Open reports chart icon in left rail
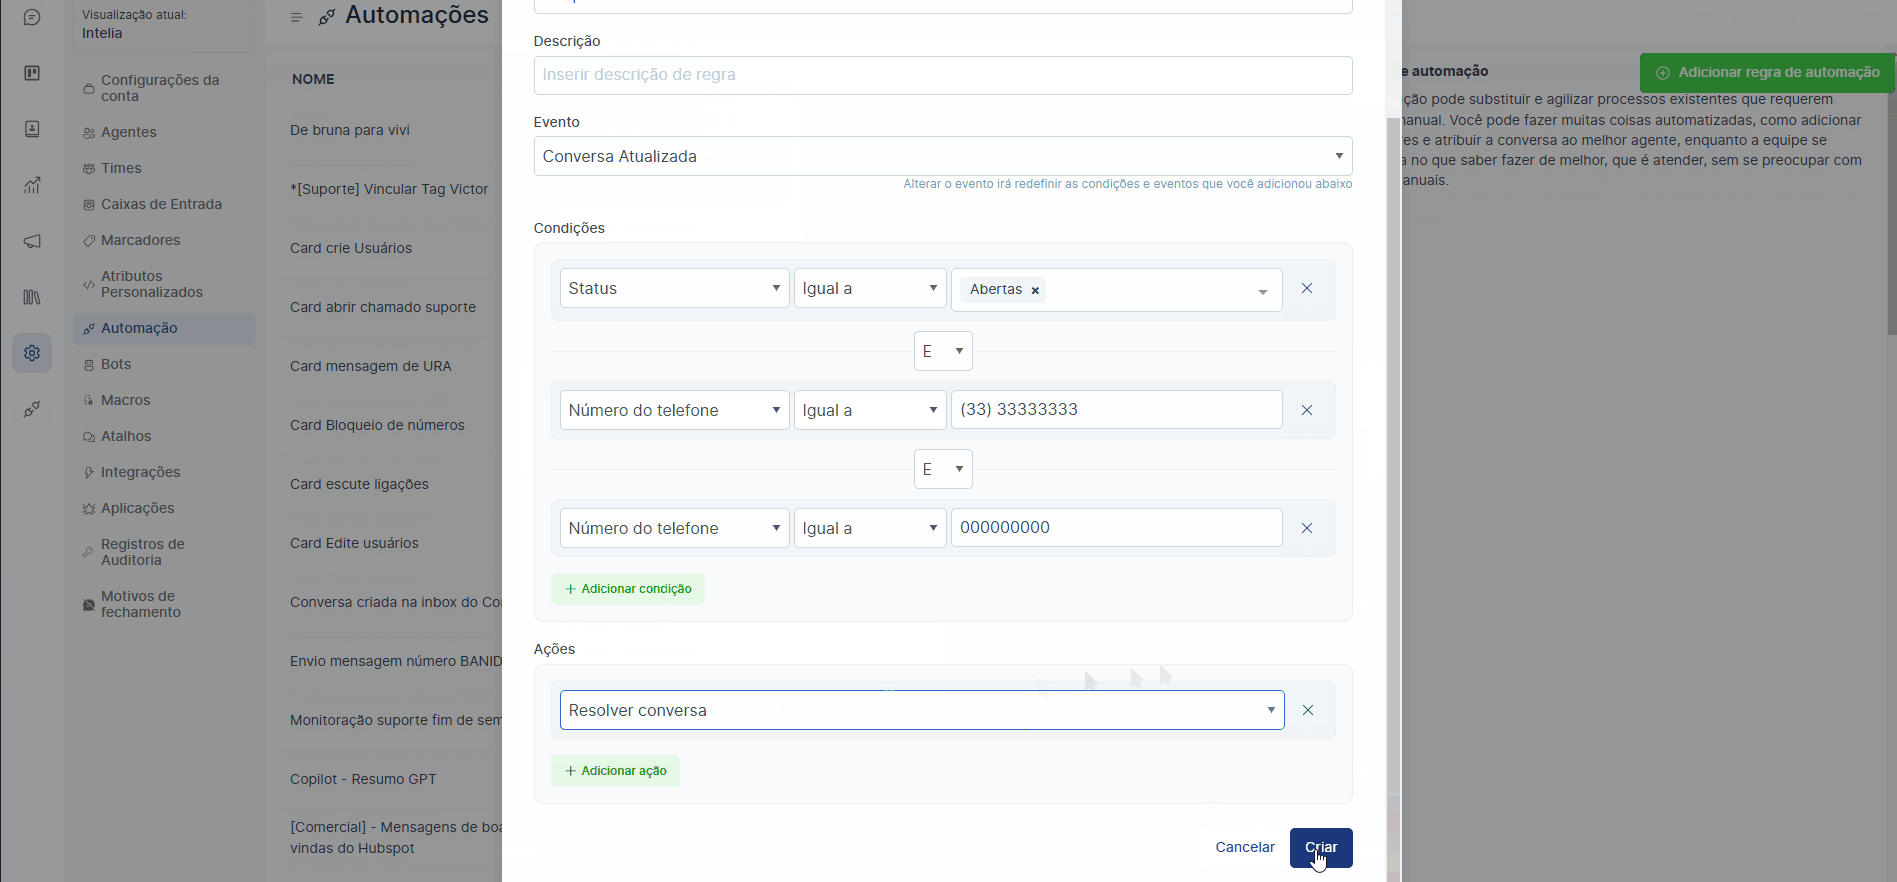 pyautogui.click(x=32, y=185)
